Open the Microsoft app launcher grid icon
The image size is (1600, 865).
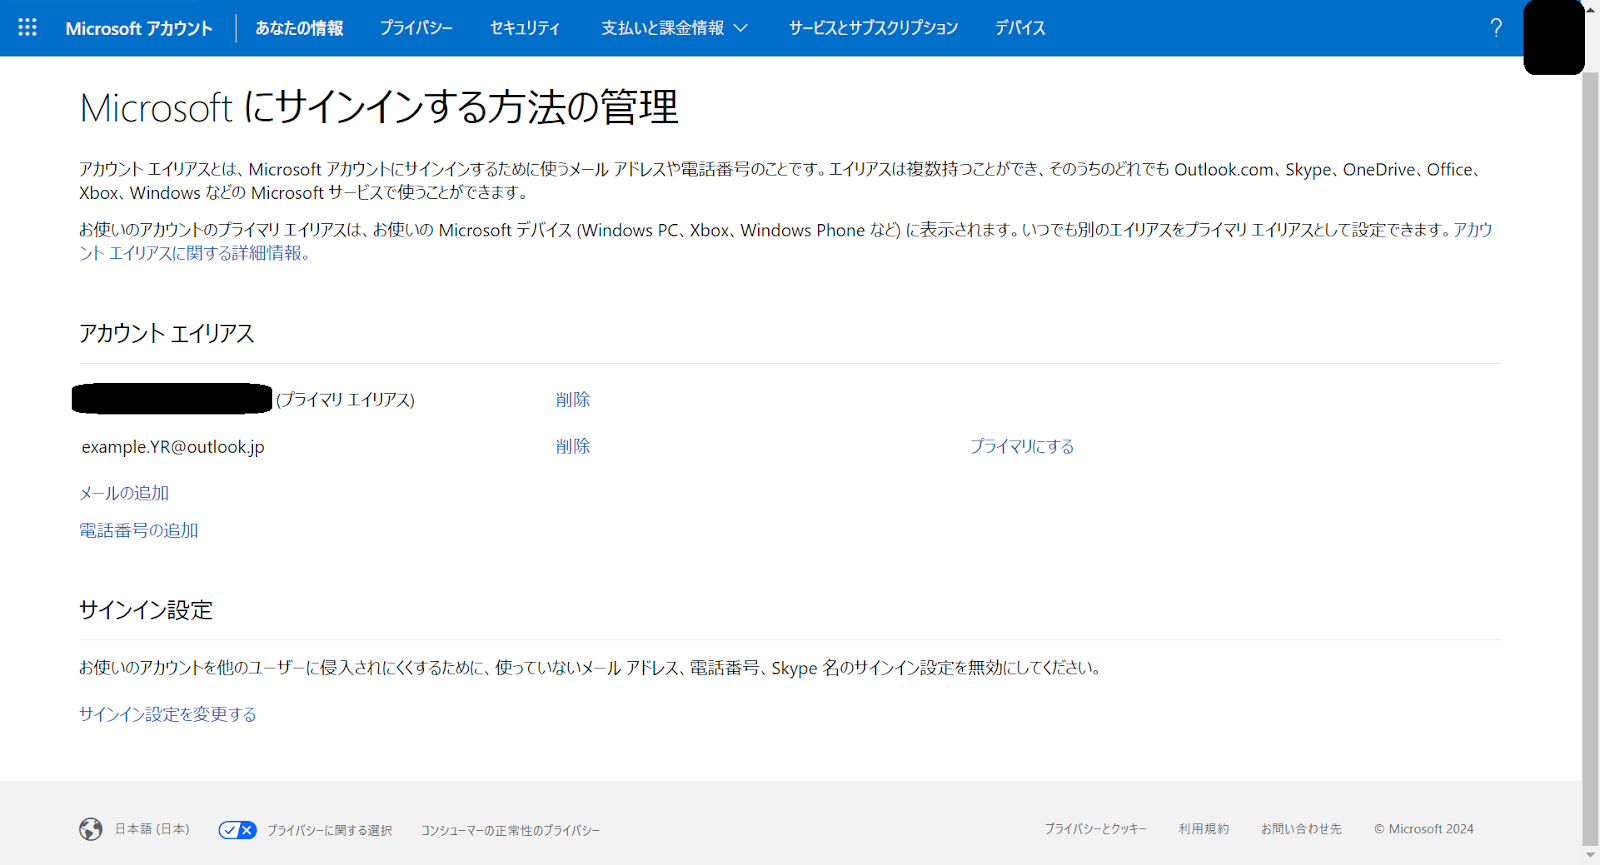pyautogui.click(x=27, y=28)
